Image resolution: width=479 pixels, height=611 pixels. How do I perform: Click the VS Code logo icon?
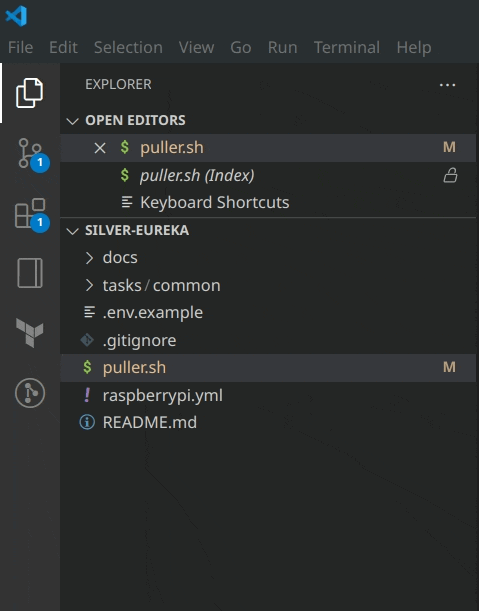point(16,16)
